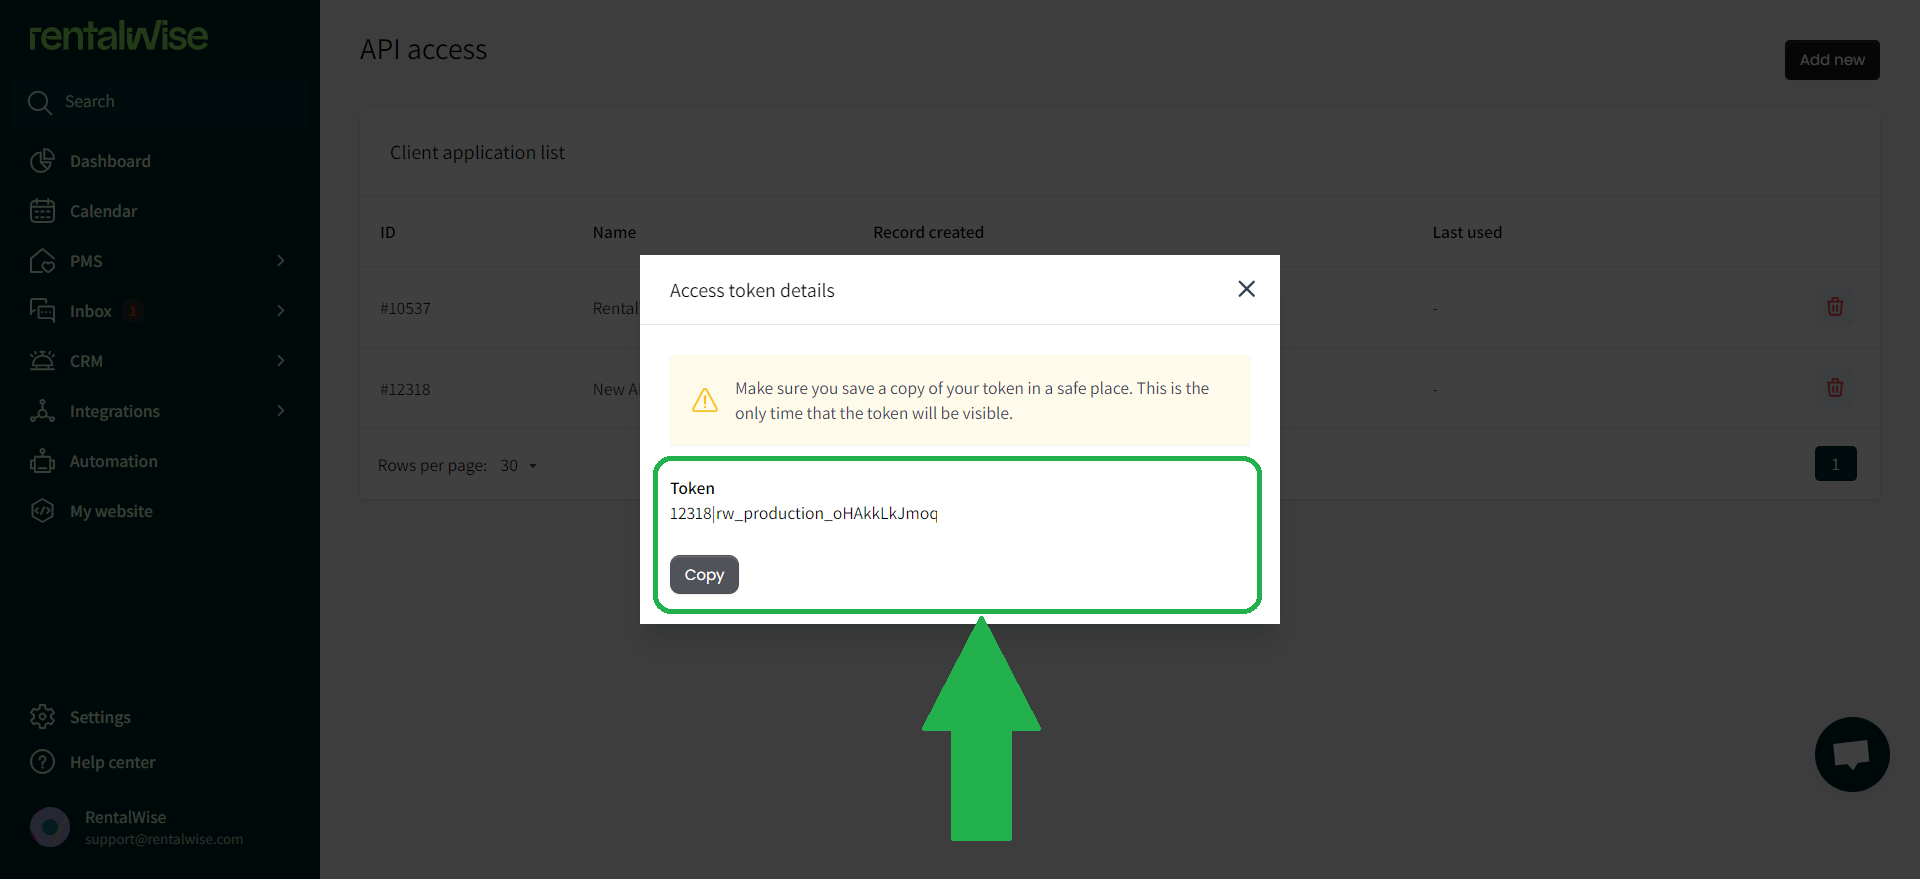
Task: Click the Settings gear icon
Action: (x=42, y=717)
